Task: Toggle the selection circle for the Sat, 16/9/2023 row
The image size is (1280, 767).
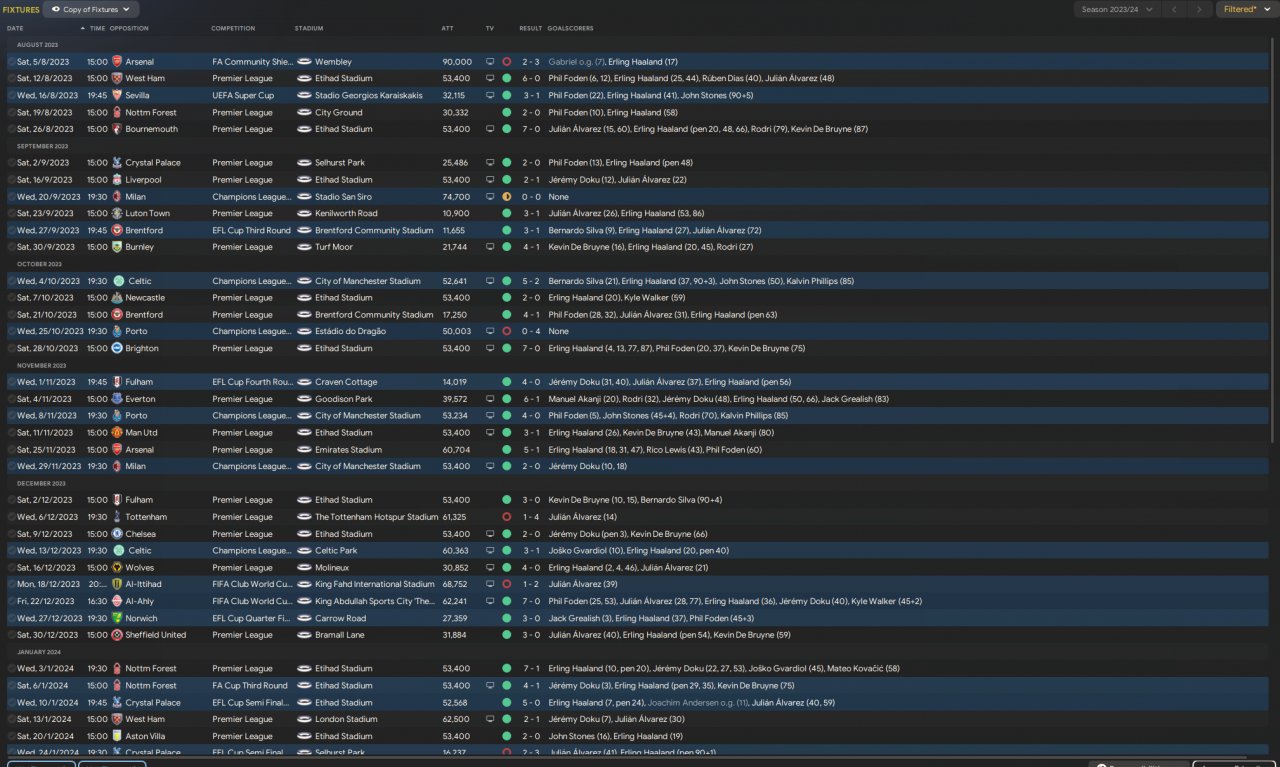Action: pyautogui.click(x=11, y=180)
